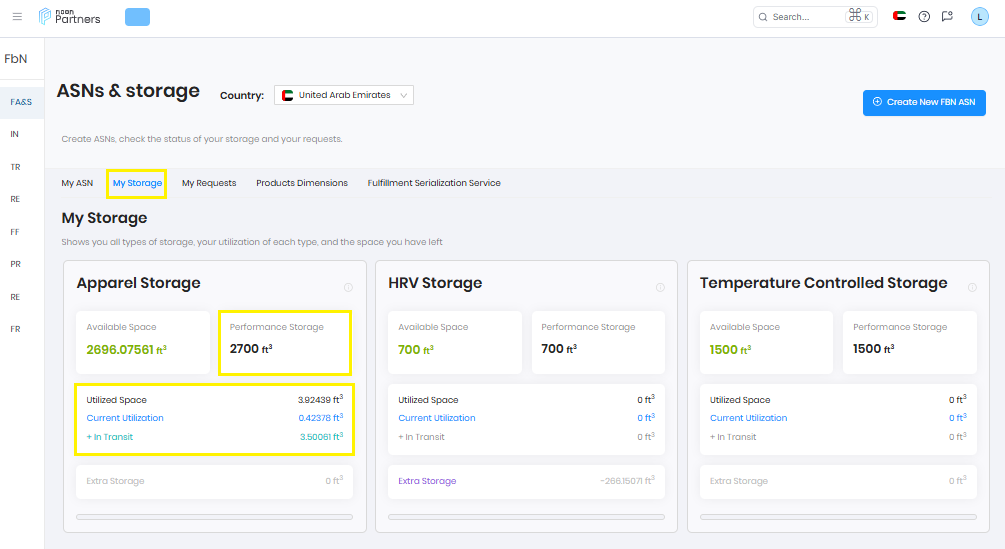The image size is (1005, 549).
Task: Select FR in left sidebar
Action: click(15, 329)
